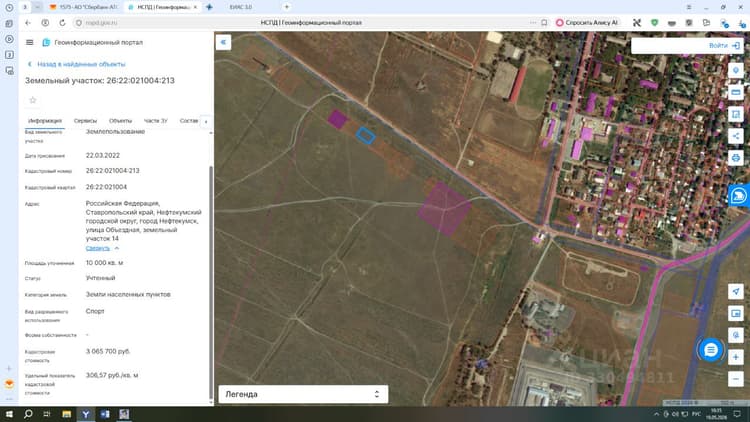
Task: Switch to the Объекты tab
Action: point(121,121)
